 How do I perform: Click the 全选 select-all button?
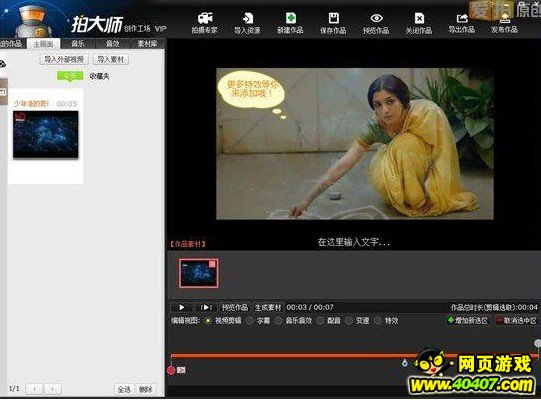(x=124, y=389)
